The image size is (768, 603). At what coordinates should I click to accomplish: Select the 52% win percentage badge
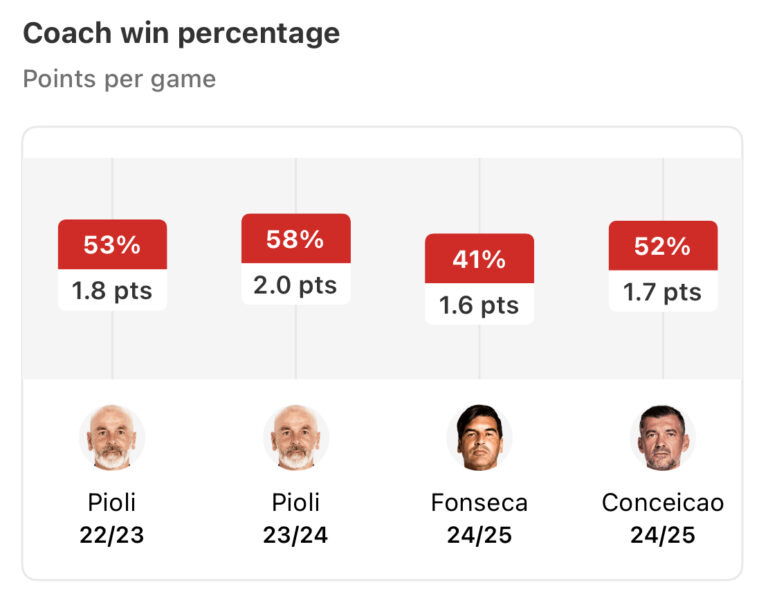(663, 246)
